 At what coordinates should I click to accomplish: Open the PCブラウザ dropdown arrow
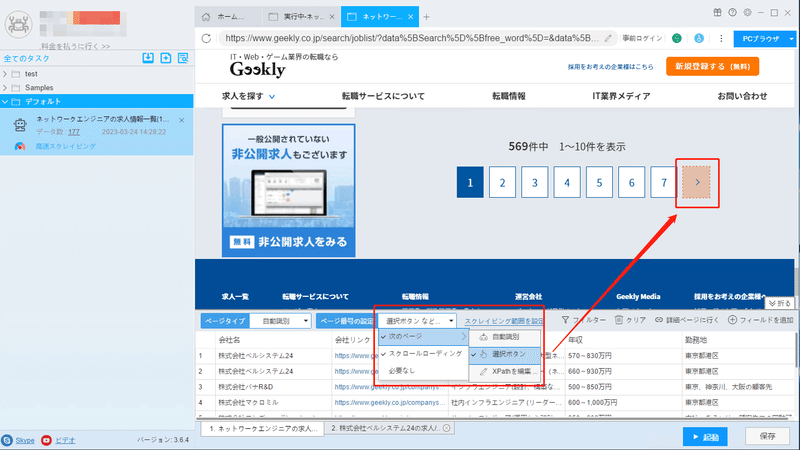click(791, 39)
